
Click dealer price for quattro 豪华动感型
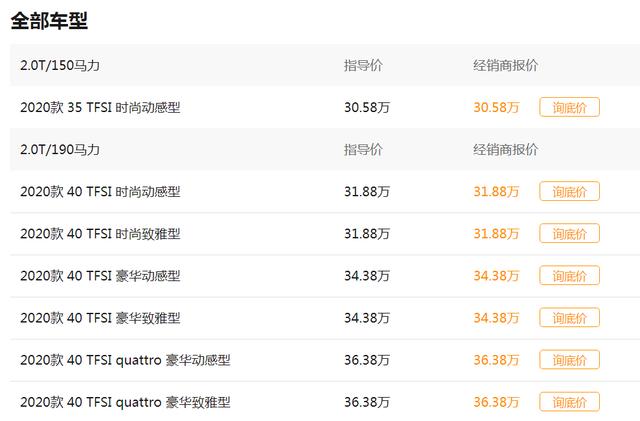tap(496, 360)
